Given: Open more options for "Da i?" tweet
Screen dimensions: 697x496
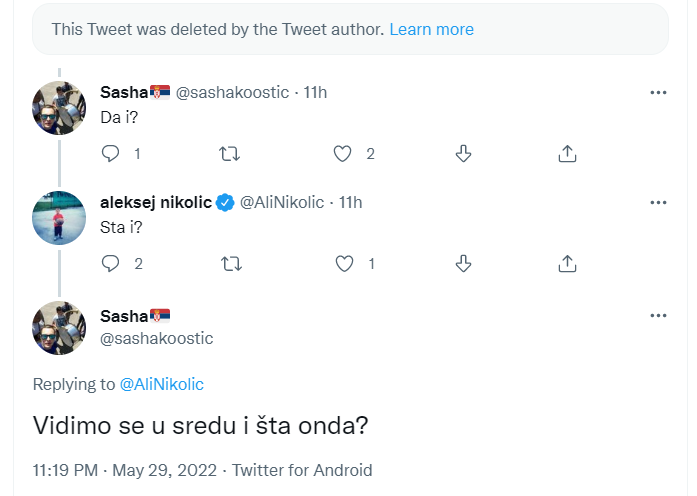Looking at the screenshot, I should [658, 92].
